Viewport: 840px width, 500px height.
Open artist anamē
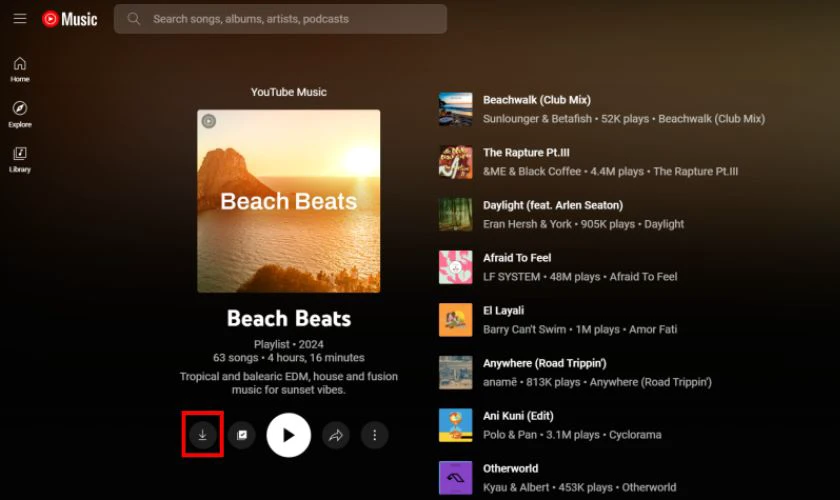[x=500, y=382]
